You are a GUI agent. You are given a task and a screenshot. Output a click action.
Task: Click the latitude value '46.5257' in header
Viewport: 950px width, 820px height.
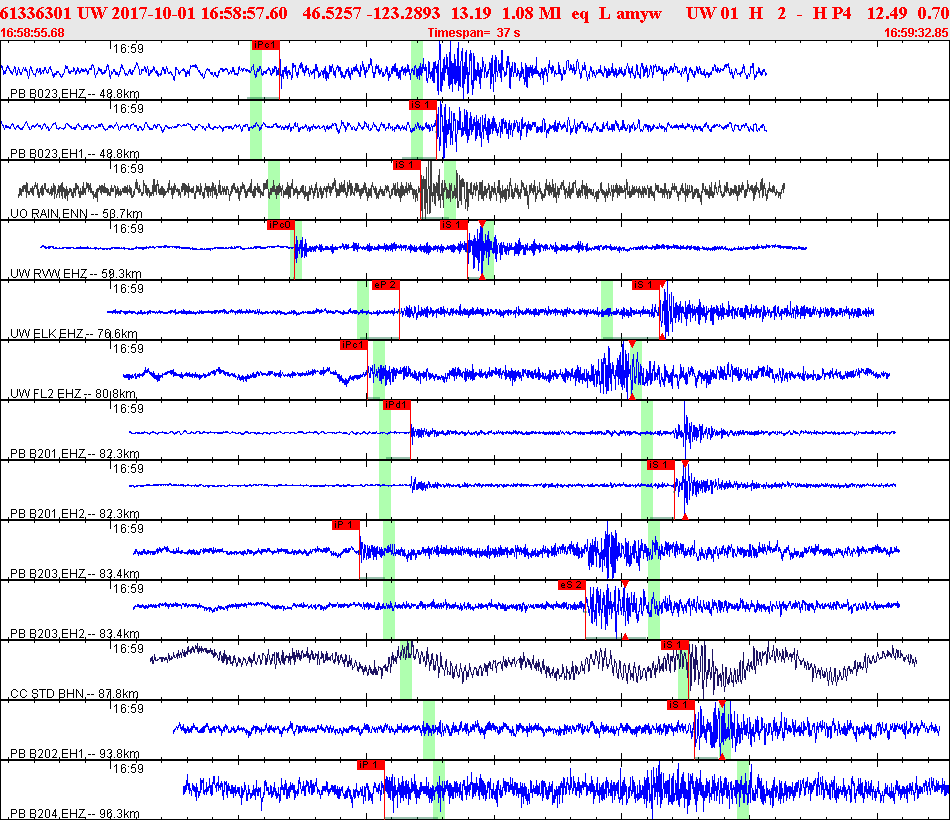click(332, 13)
